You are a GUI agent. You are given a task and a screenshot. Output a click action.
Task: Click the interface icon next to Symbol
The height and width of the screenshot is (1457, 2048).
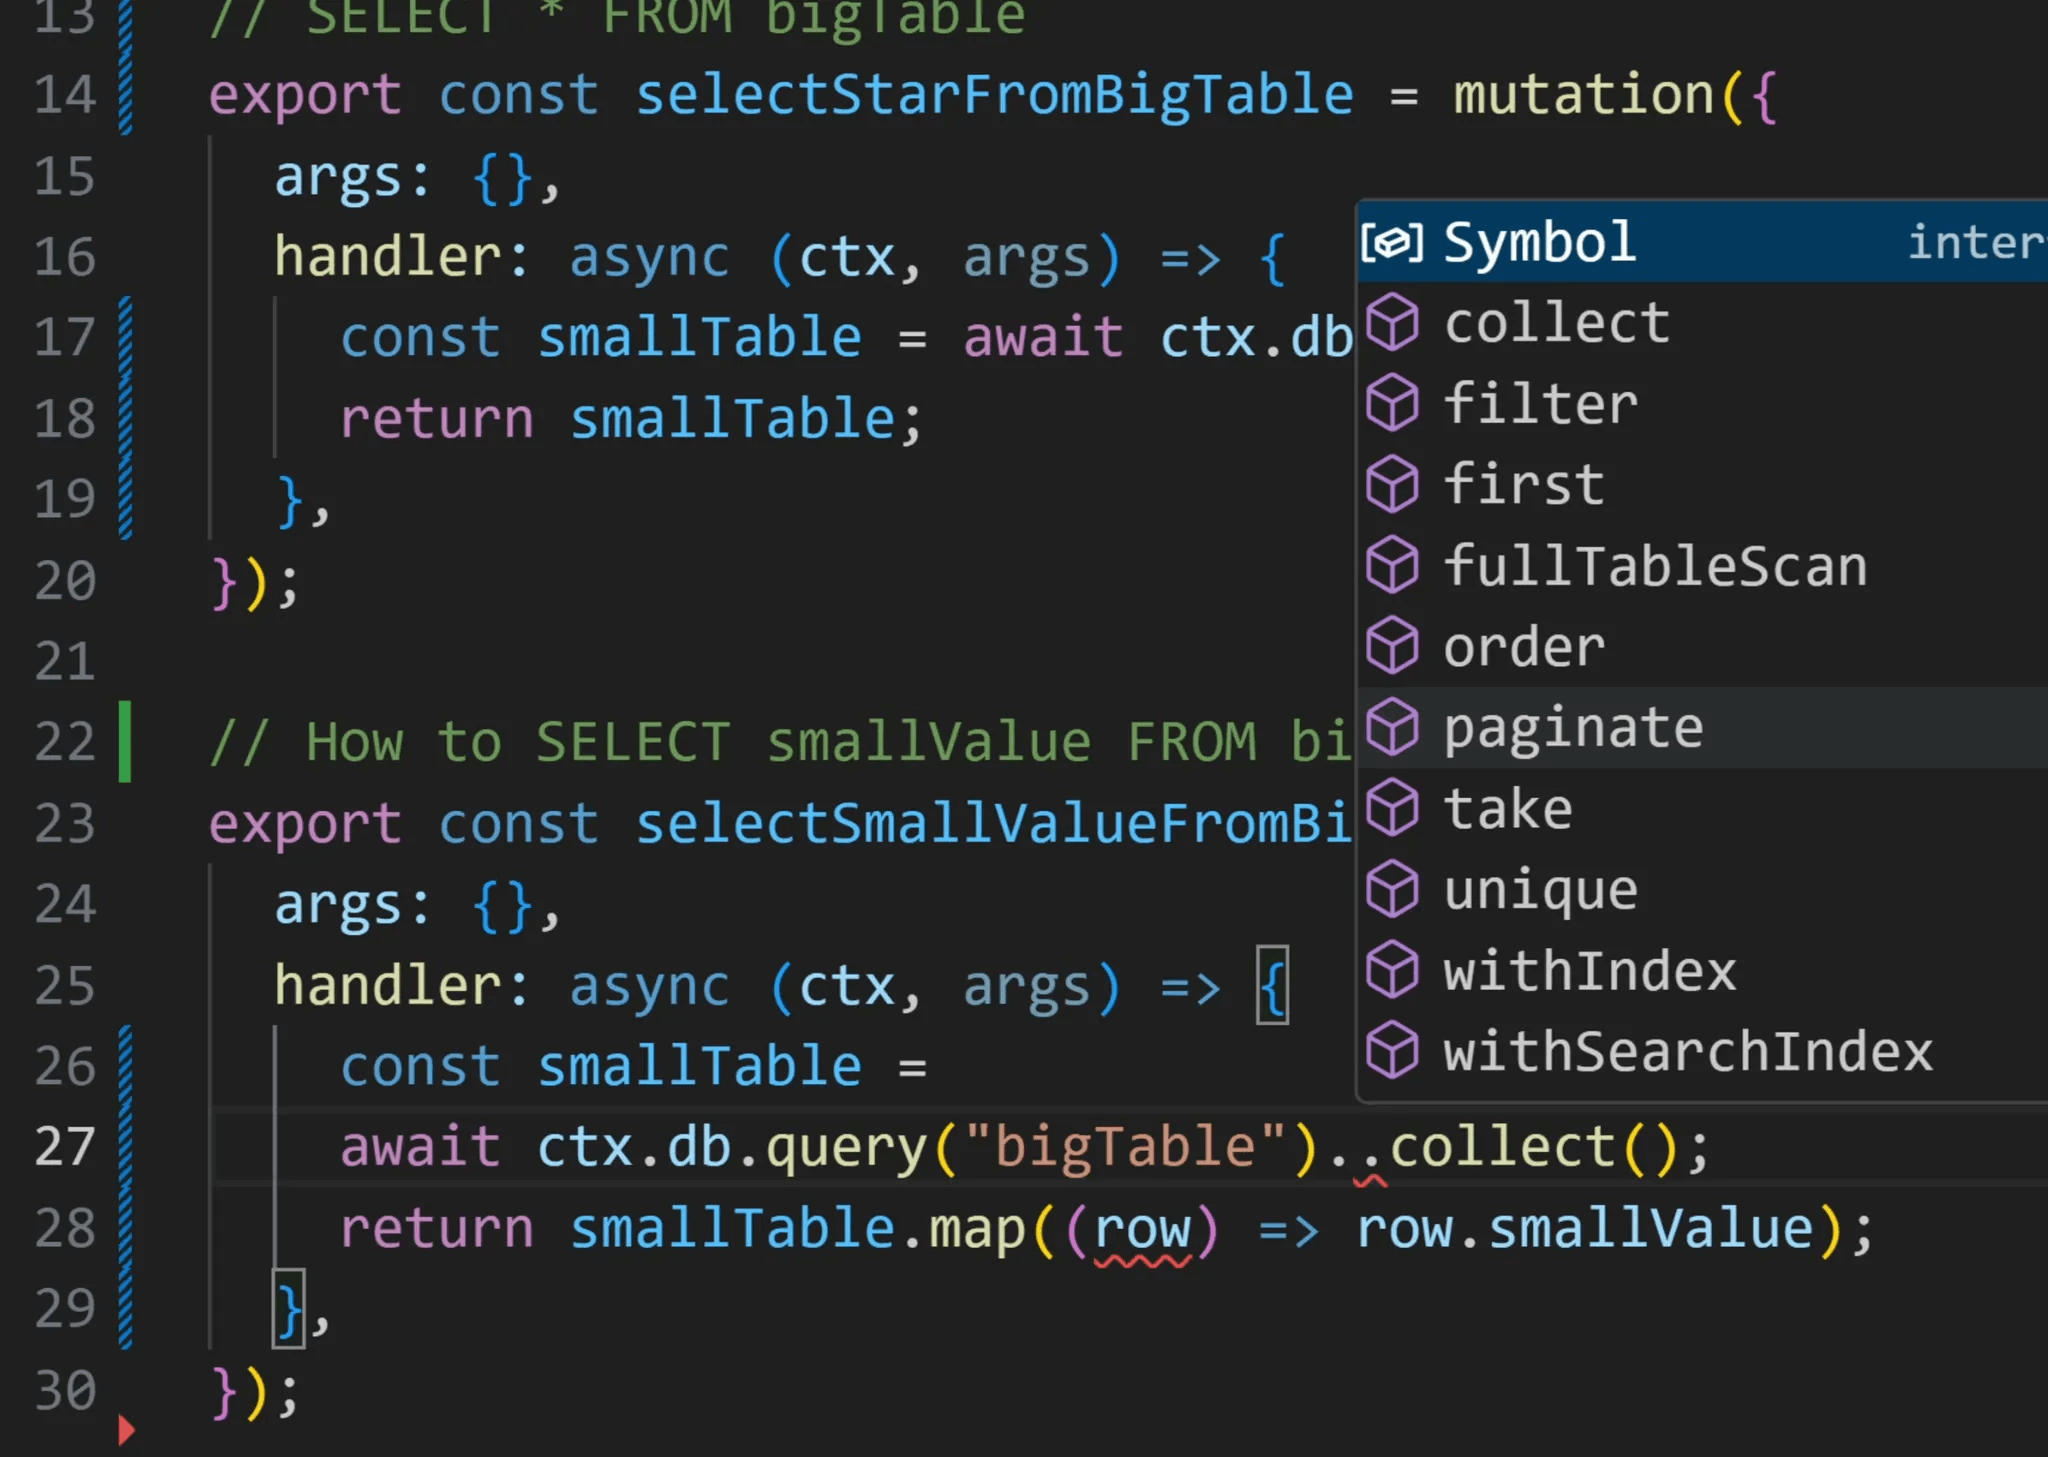(x=1392, y=242)
